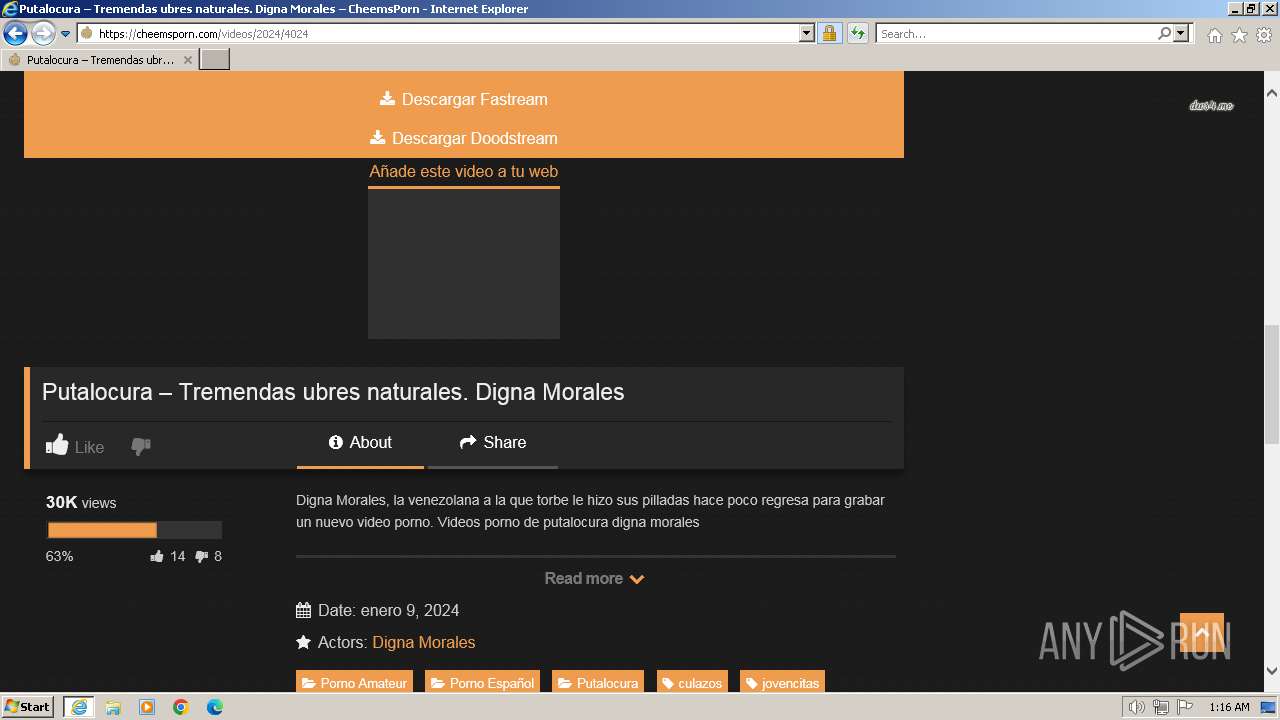Select the Putalocura page tab
This screenshot has width=1280, height=720.
[x=100, y=59]
